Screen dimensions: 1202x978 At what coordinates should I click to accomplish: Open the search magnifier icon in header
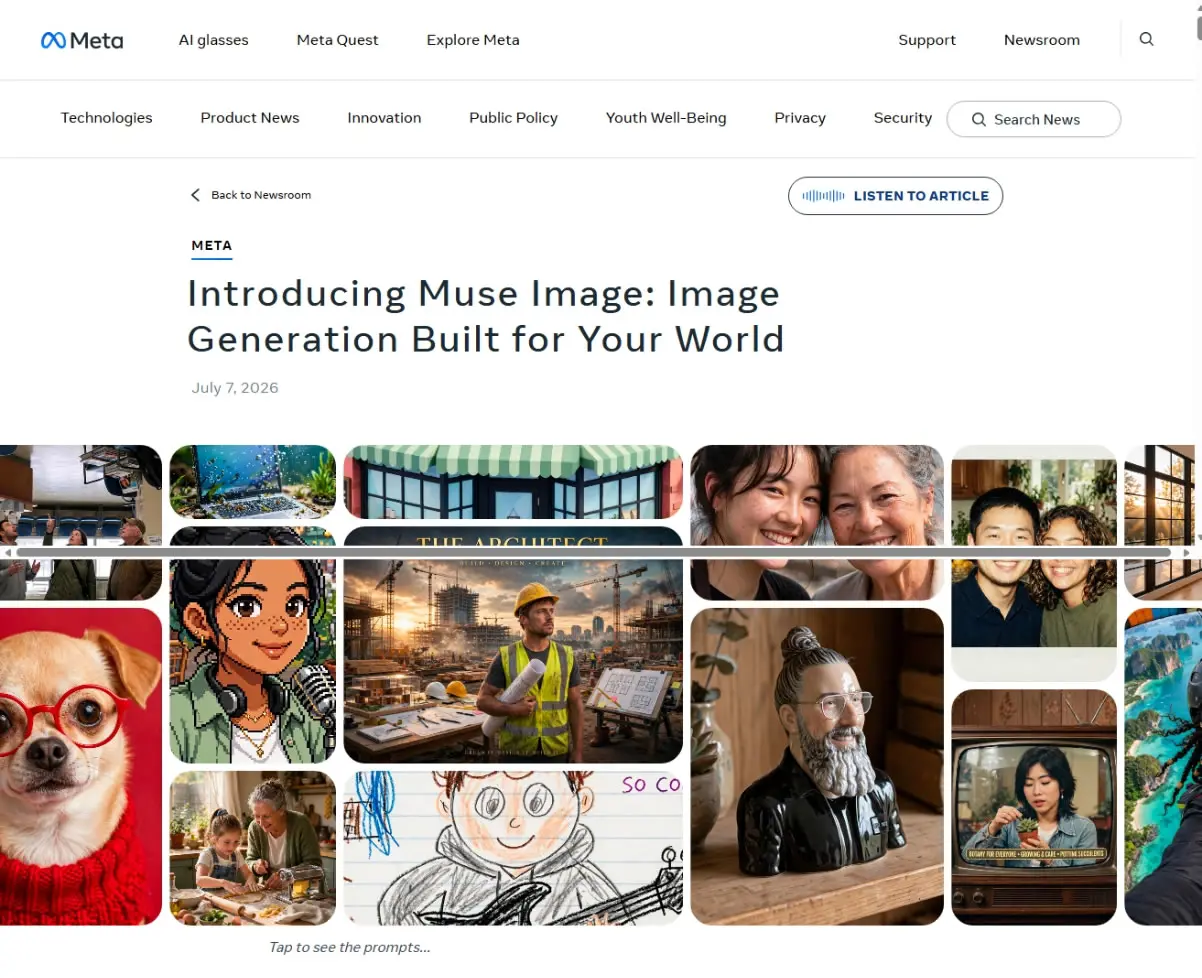coord(1147,40)
